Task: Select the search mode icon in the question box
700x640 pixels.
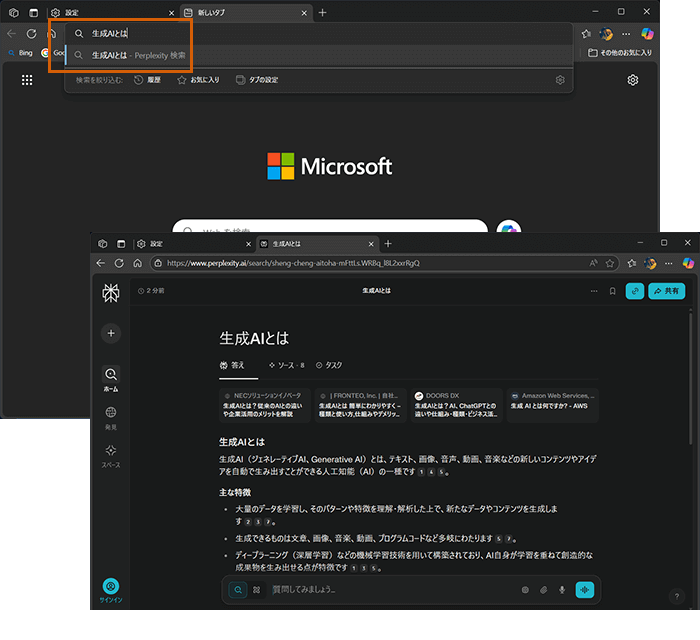Action: pos(238,590)
